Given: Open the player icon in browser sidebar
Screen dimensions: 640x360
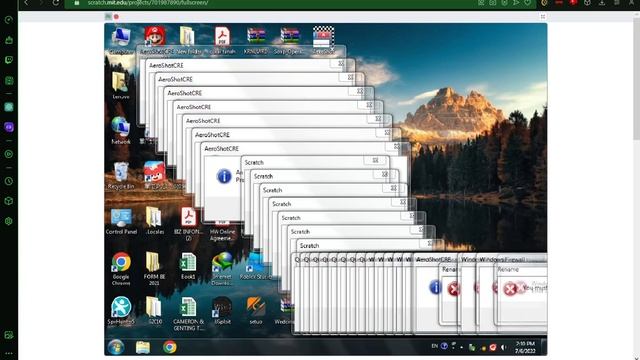Looking at the screenshot, I should [9, 154].
